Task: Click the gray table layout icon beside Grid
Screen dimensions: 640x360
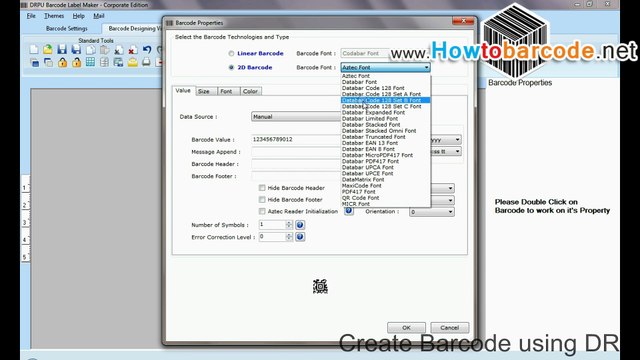Action: pos(104,62)
